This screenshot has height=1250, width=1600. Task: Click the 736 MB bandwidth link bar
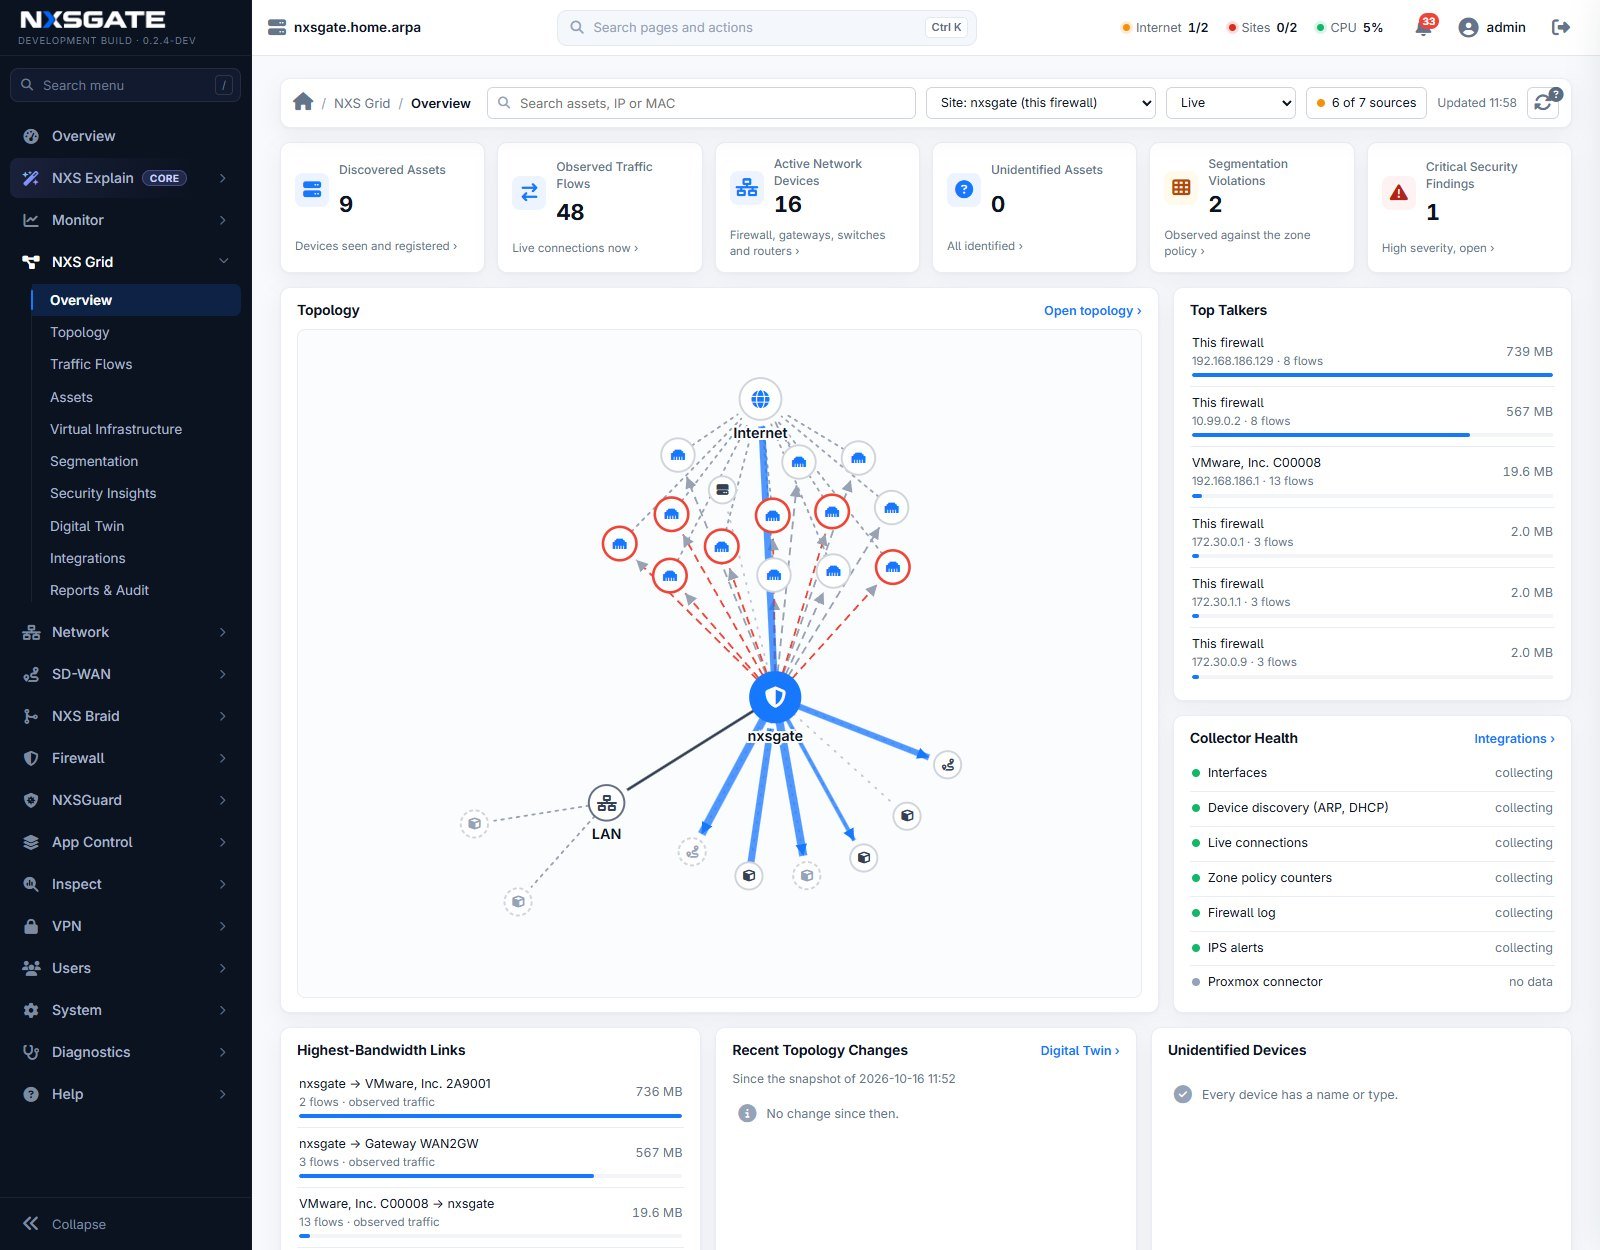pos(490,1116)
